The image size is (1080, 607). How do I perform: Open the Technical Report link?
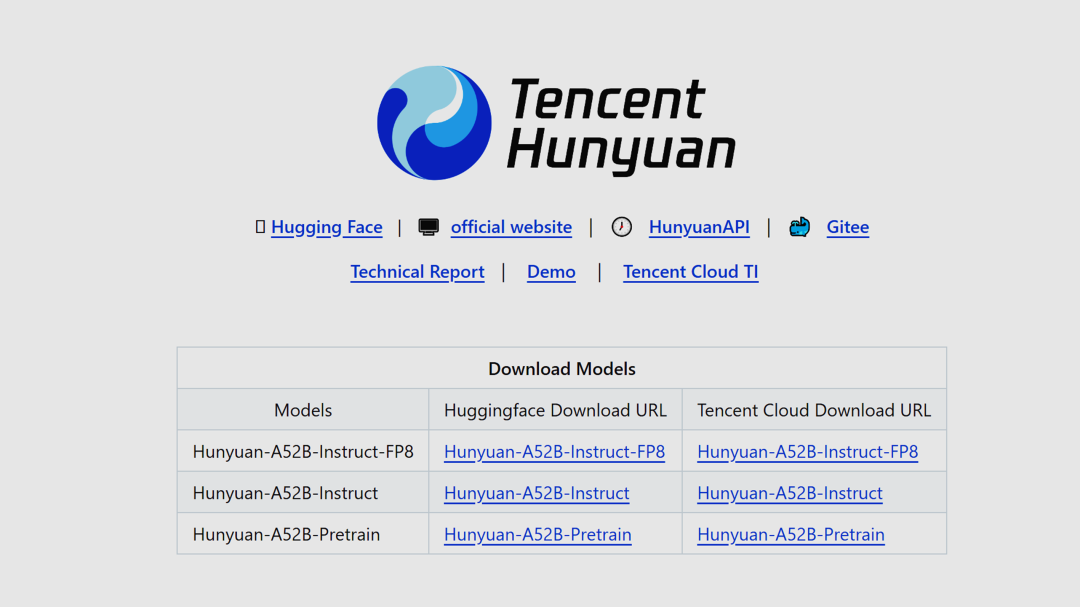(x=417, y=271)
